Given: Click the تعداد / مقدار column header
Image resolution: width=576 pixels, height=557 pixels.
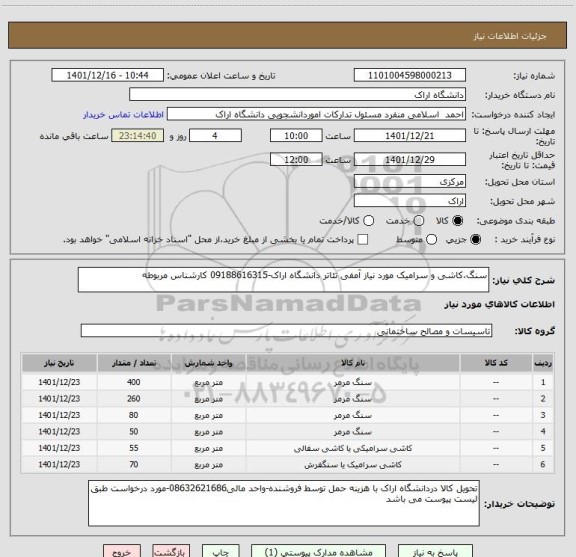Looking at the screenshot, I should point(134,363).
